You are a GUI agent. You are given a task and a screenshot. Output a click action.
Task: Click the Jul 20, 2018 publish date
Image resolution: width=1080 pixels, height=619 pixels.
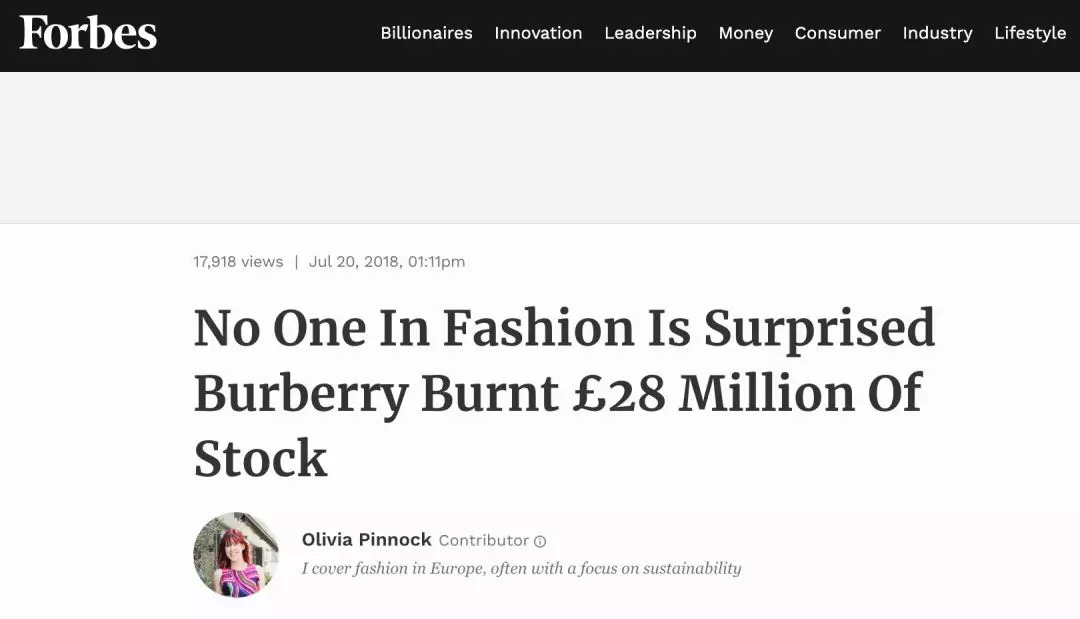tap(386, 262)
